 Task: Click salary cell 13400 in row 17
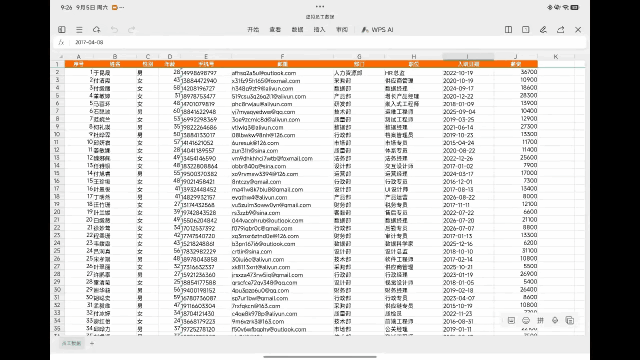(516, 189)
